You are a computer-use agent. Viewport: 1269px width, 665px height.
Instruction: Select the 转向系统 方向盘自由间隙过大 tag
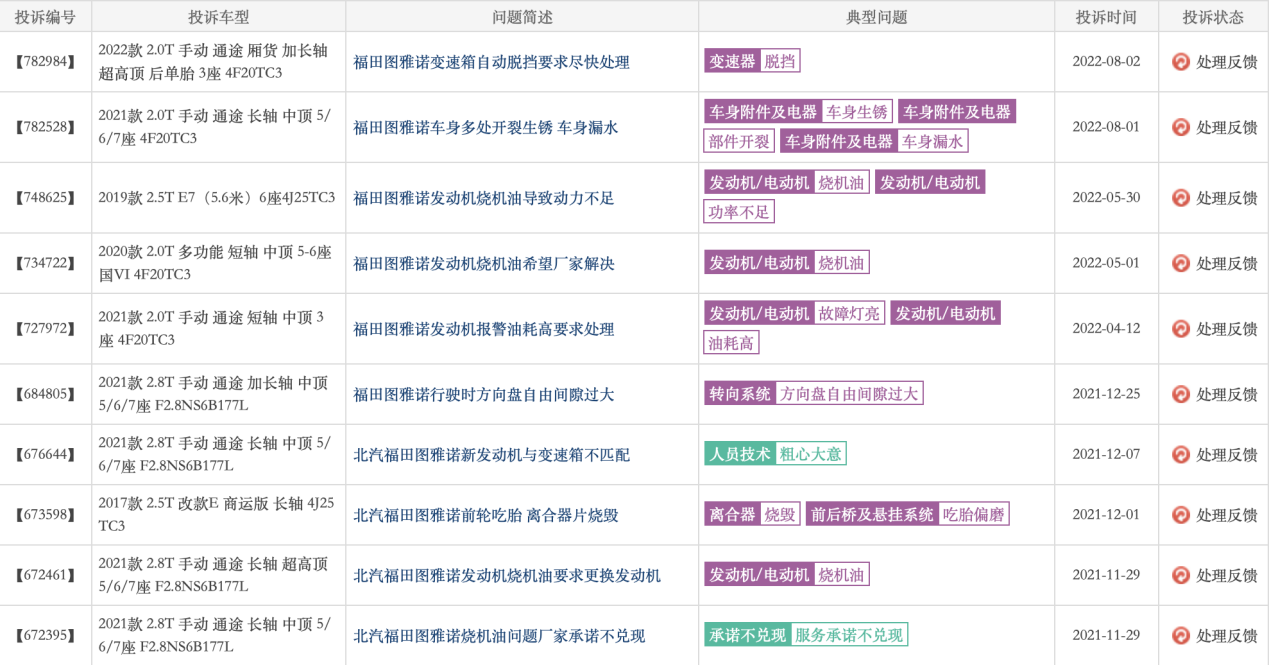814,393
